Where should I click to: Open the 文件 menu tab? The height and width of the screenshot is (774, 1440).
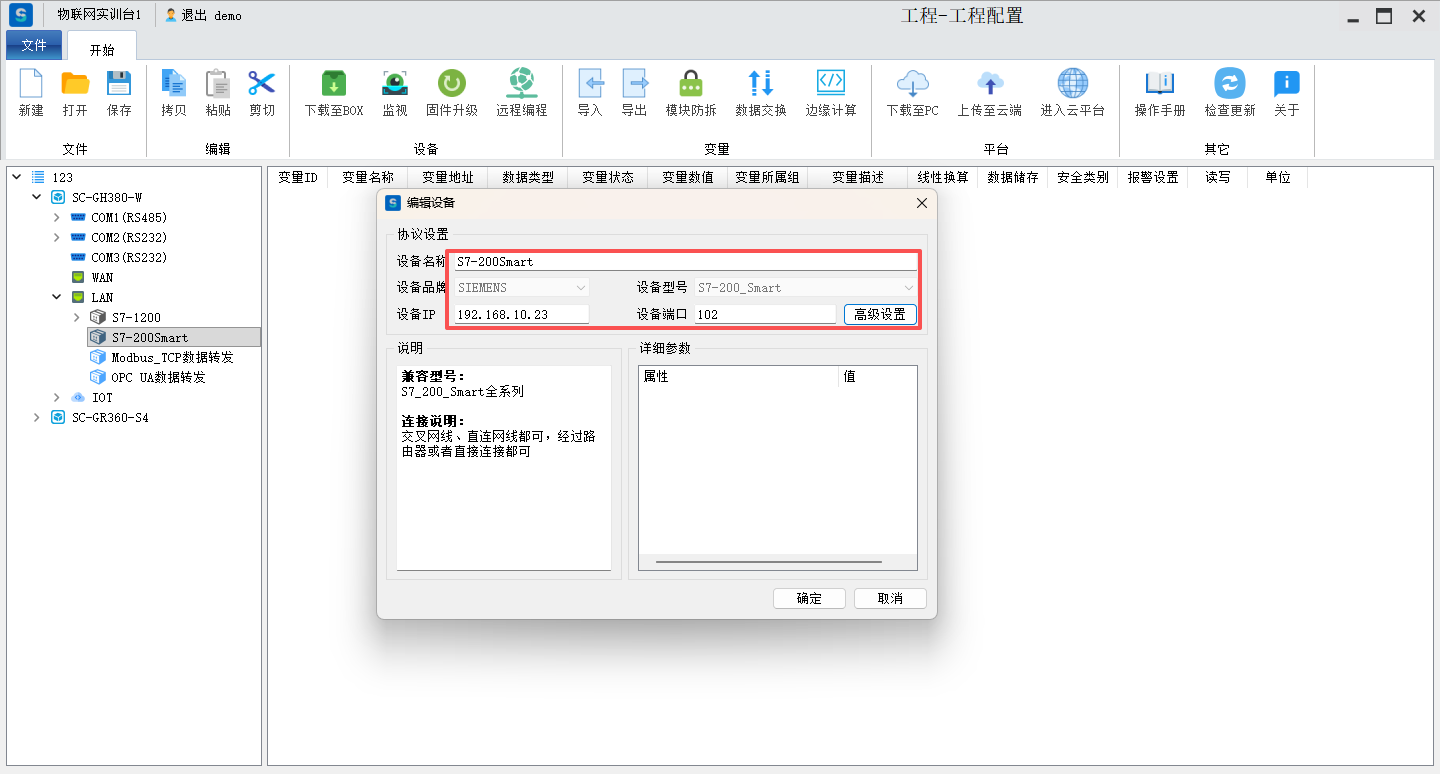point(34,46)
